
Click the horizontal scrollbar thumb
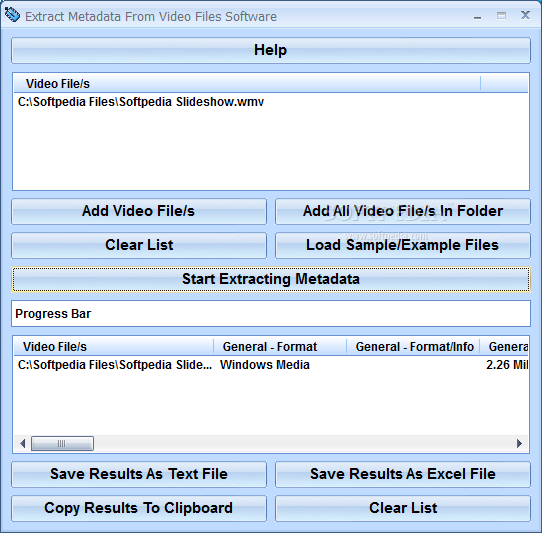point(62,443)
